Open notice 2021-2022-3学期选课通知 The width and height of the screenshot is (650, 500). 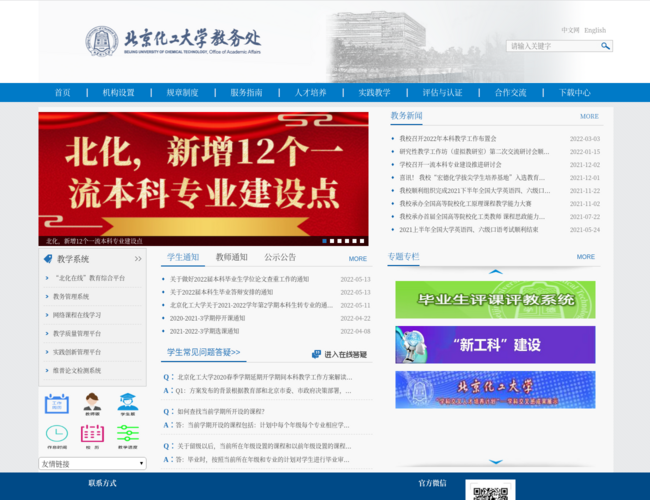[x=204, y=331]
